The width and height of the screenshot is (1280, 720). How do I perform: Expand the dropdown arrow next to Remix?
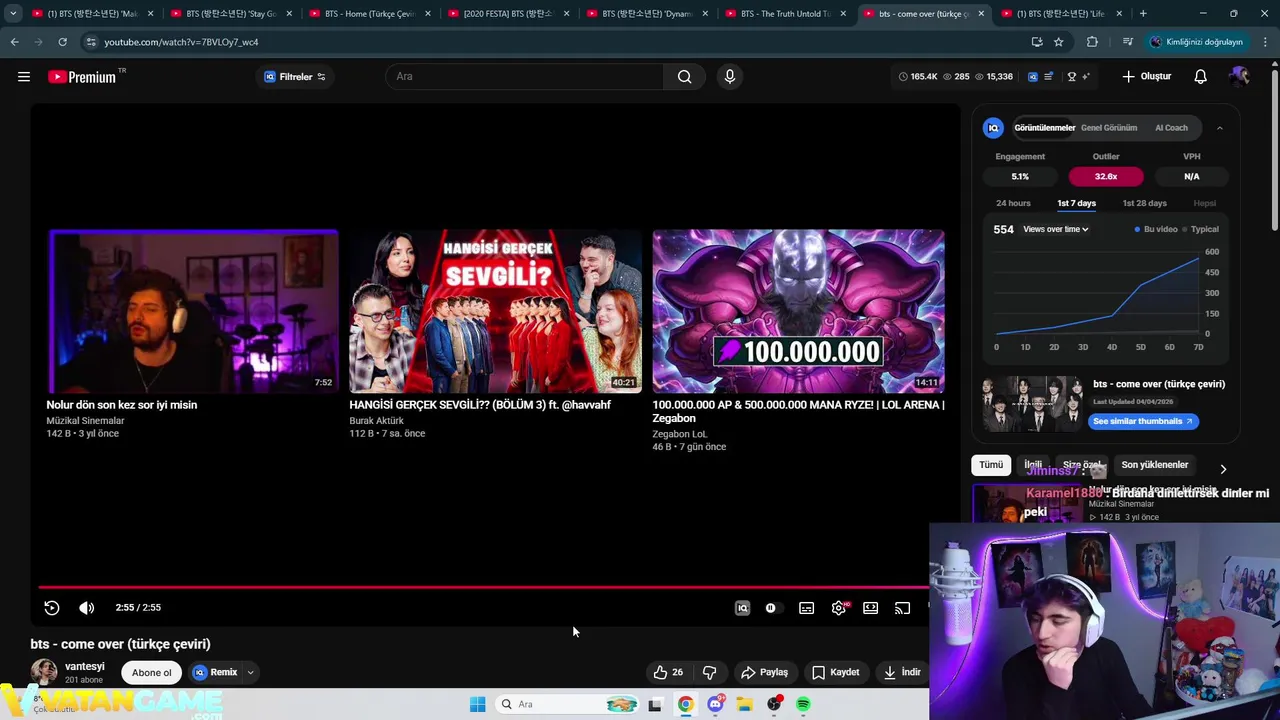[x=251, y=672]
